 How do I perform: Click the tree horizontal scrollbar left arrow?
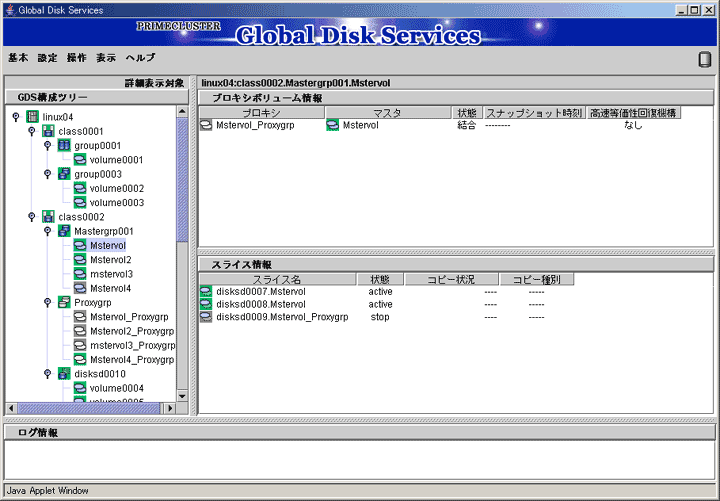tap(11, 408)
